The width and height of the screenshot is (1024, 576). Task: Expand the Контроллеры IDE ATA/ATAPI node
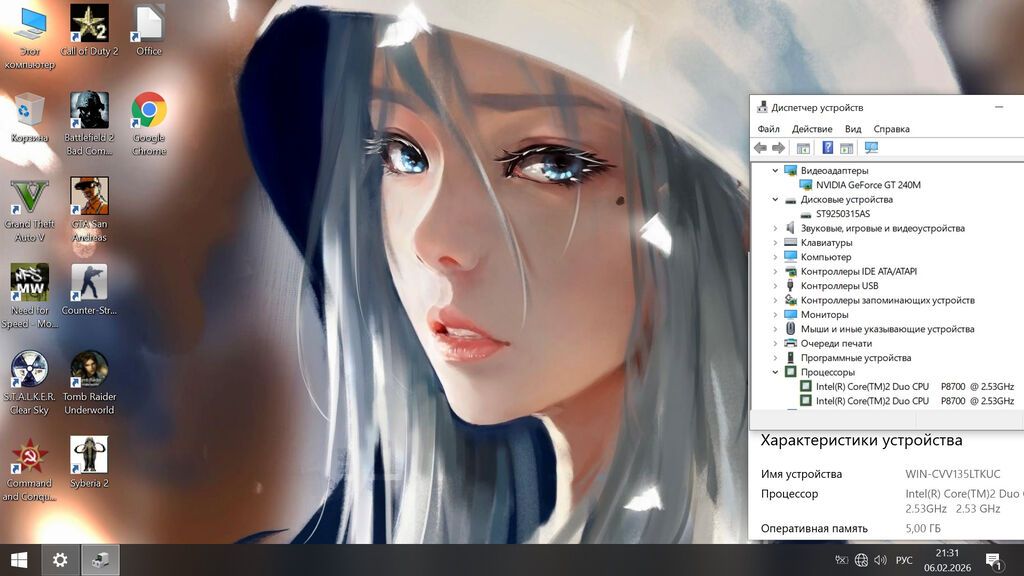(775, 271)
